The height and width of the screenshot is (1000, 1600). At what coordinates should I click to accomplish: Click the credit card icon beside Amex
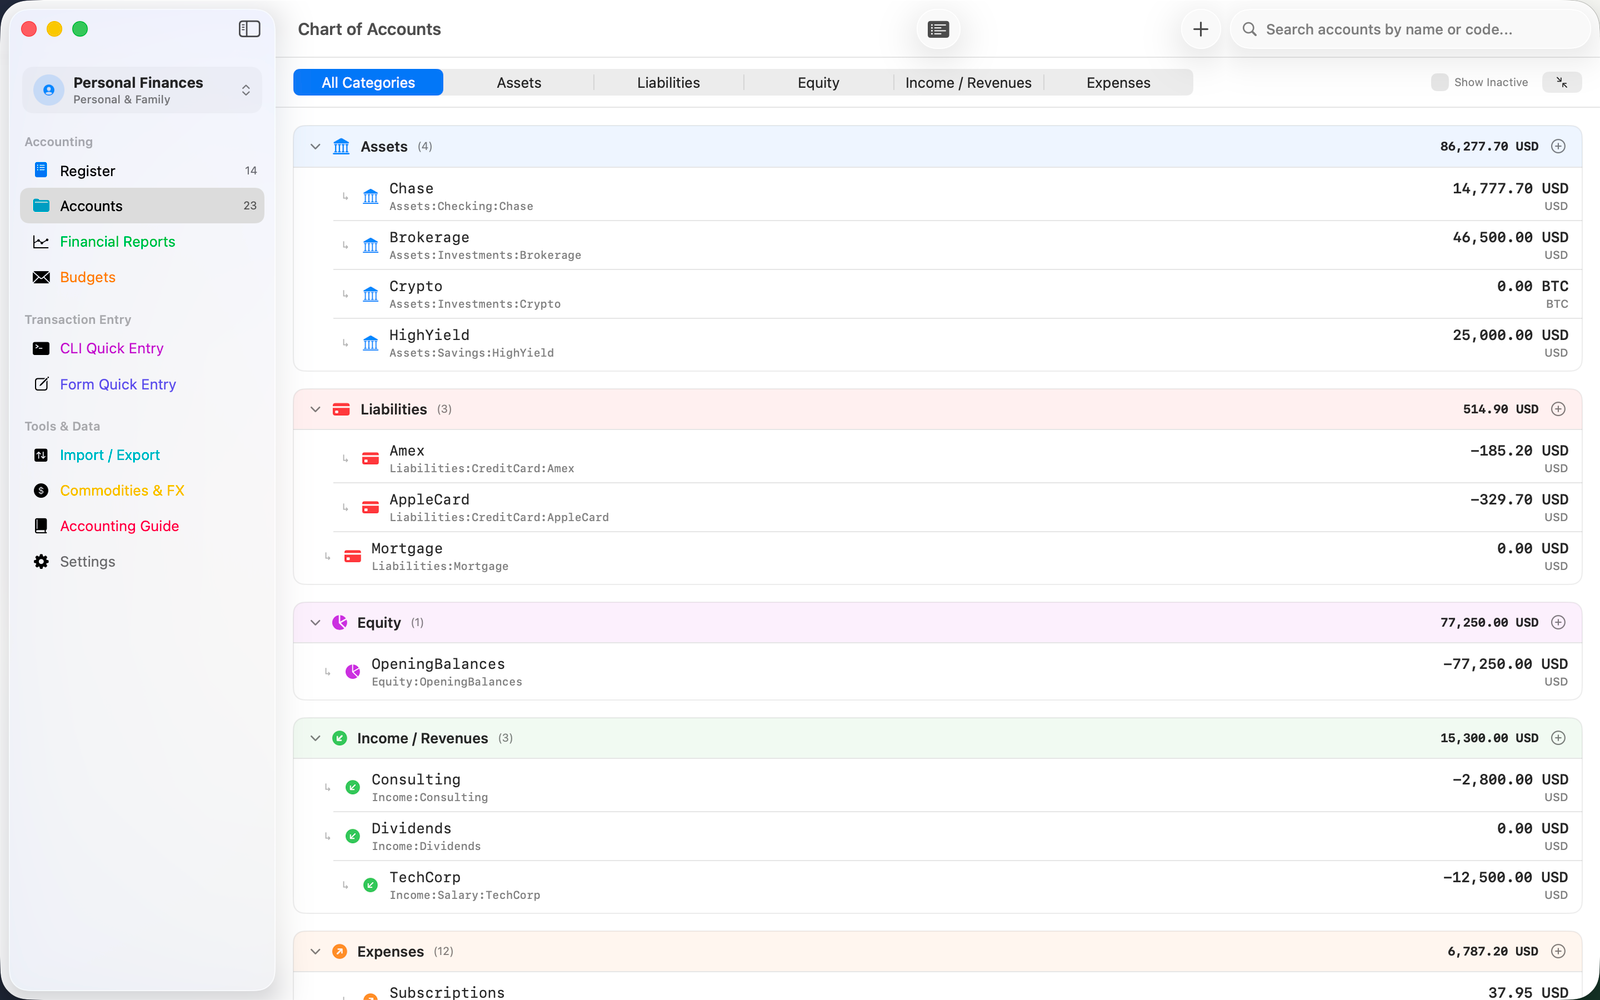[370, 458]
